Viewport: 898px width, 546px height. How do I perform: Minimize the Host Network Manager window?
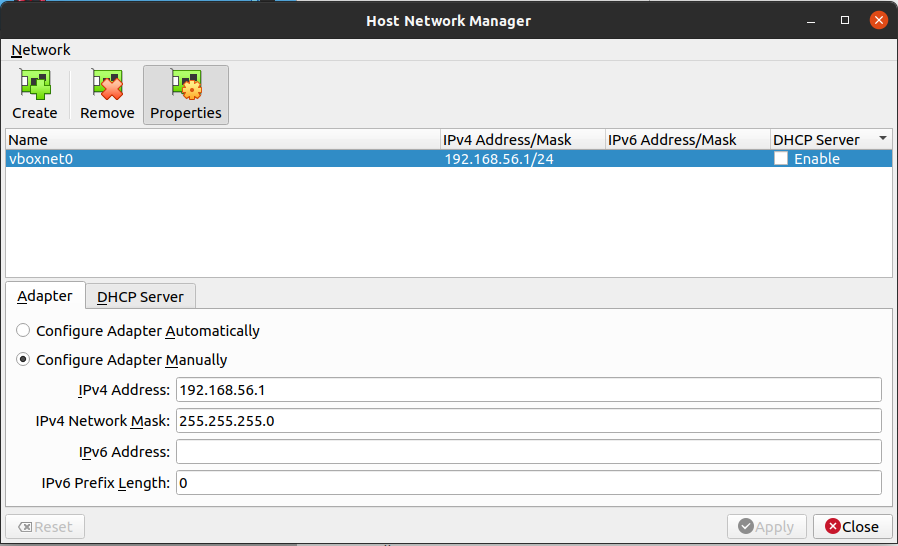813,20
